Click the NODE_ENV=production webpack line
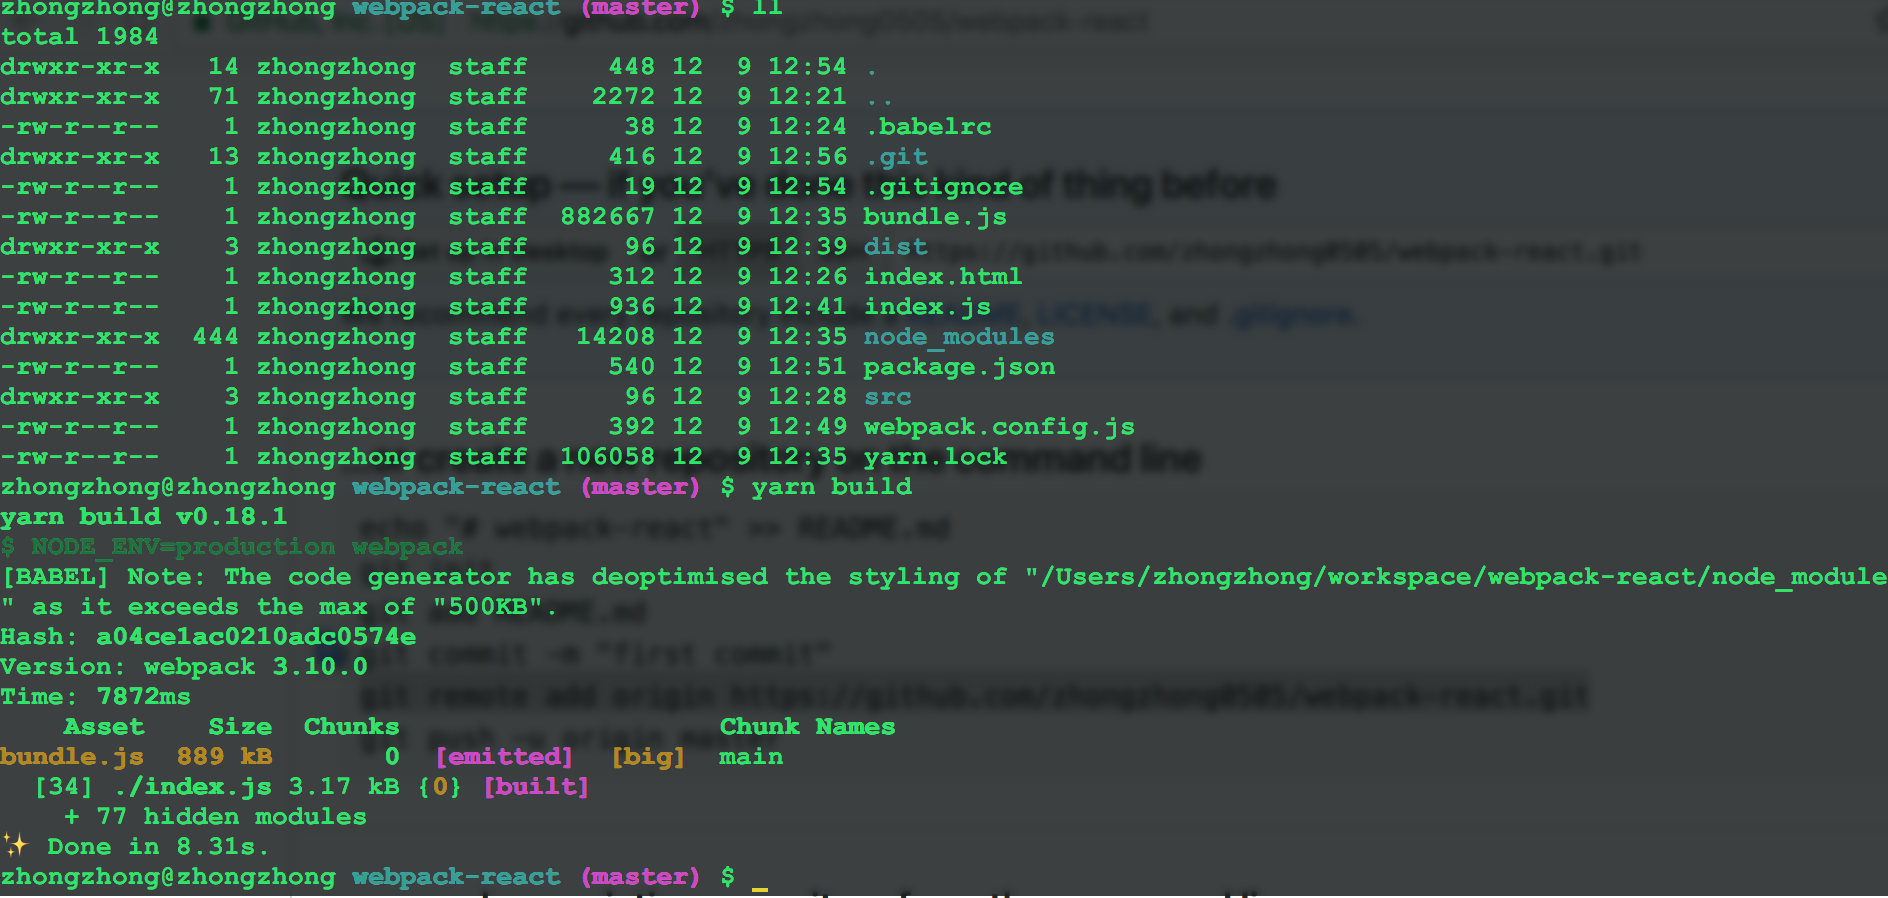Image resolution: width=1888 pixels, height=898 pixels. click(x=232, y=547)
